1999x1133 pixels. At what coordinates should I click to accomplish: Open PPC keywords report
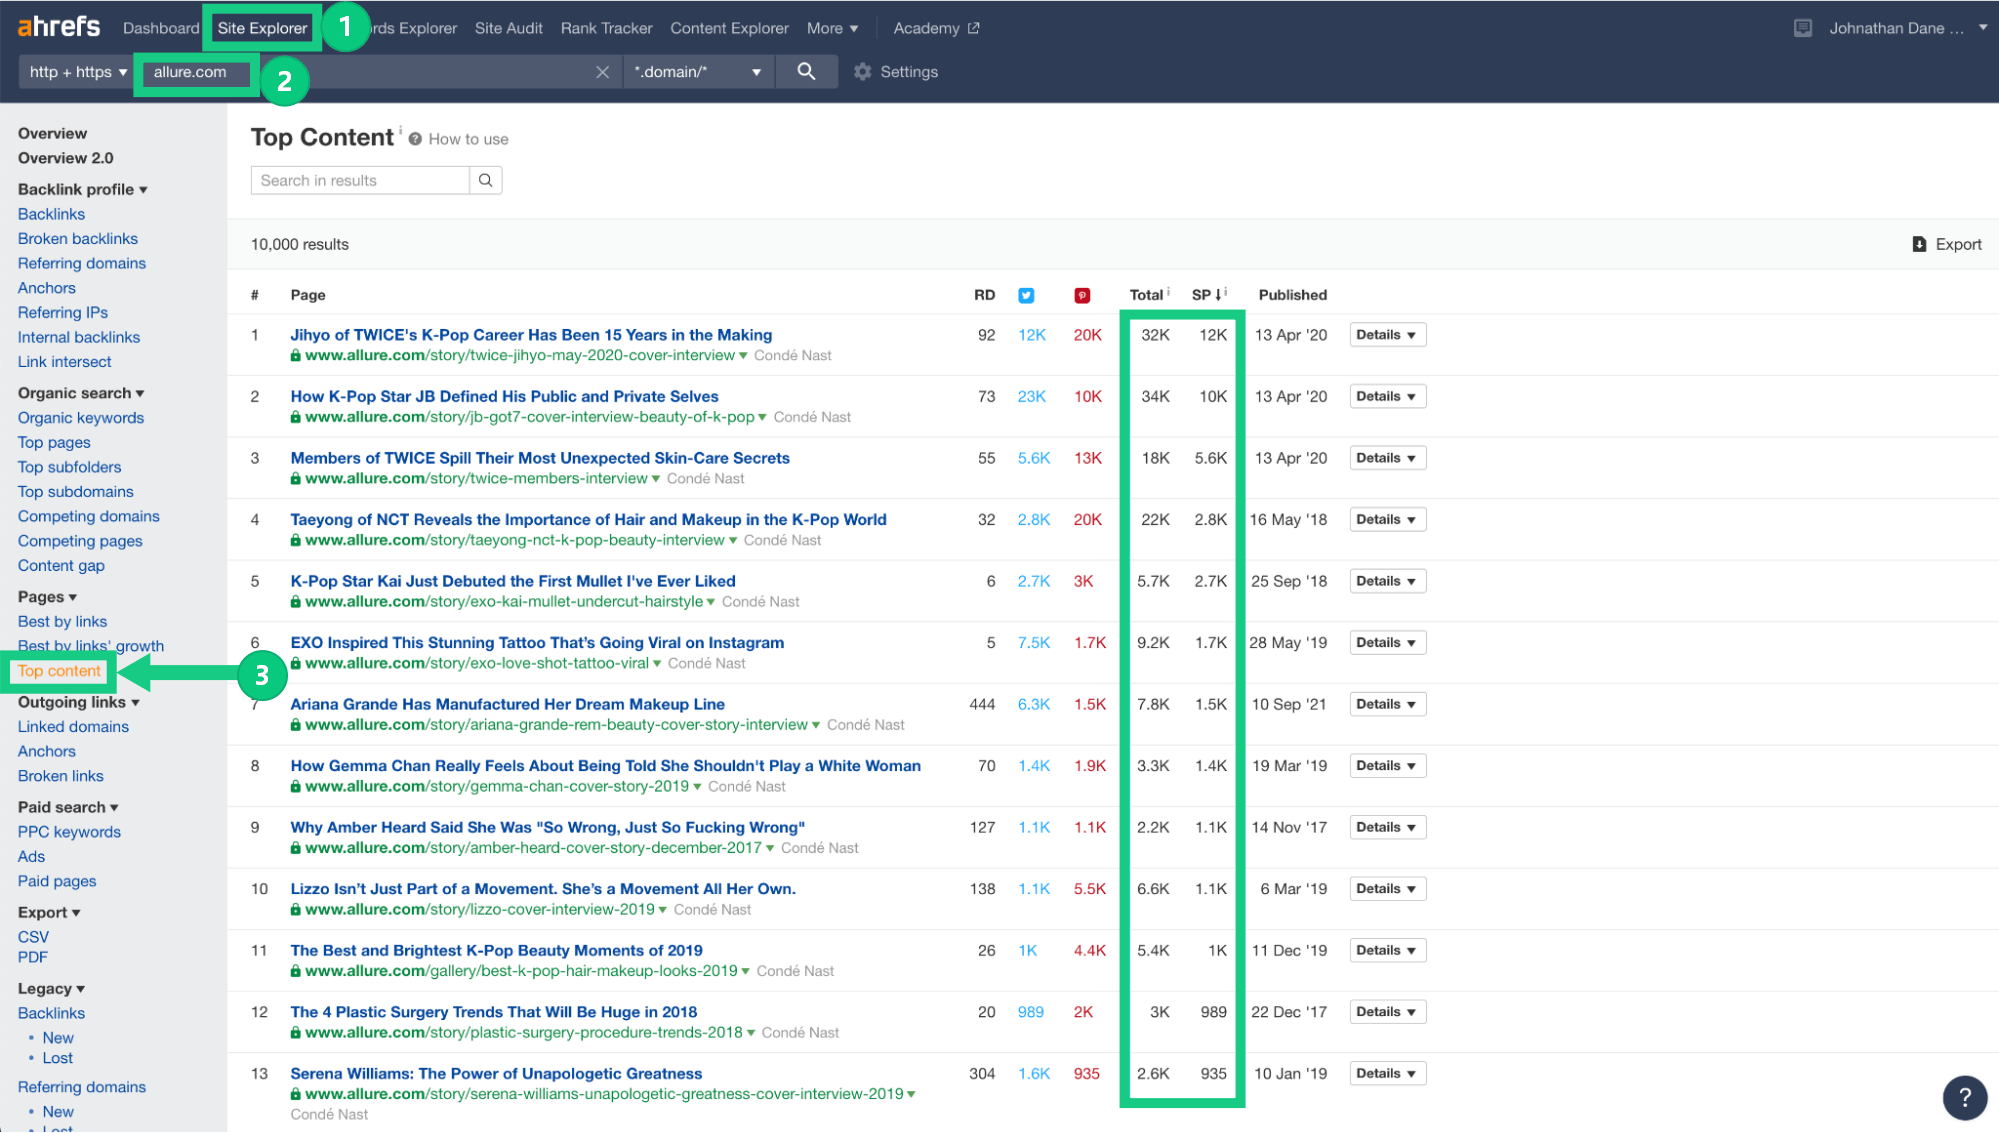click(x=69, y=832)
